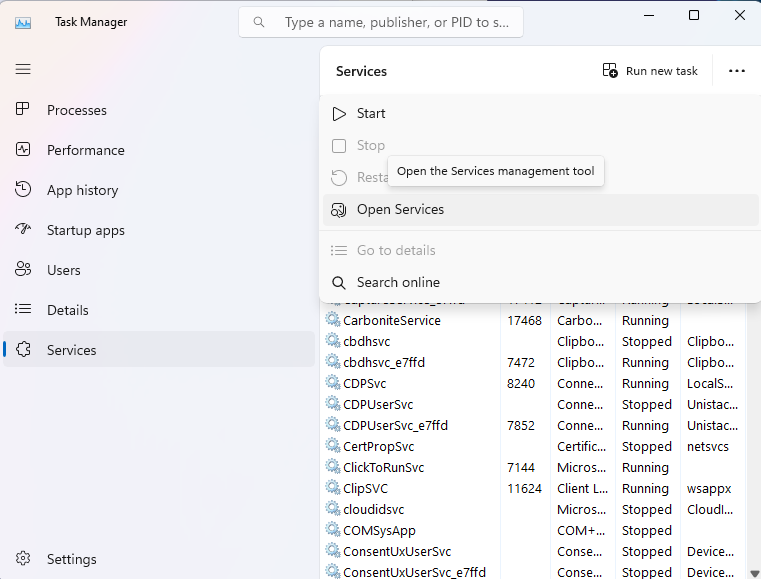Select the ClickToRunSvc service row
This screenshot has height=579, width=761.
click(x=383, y=468)
